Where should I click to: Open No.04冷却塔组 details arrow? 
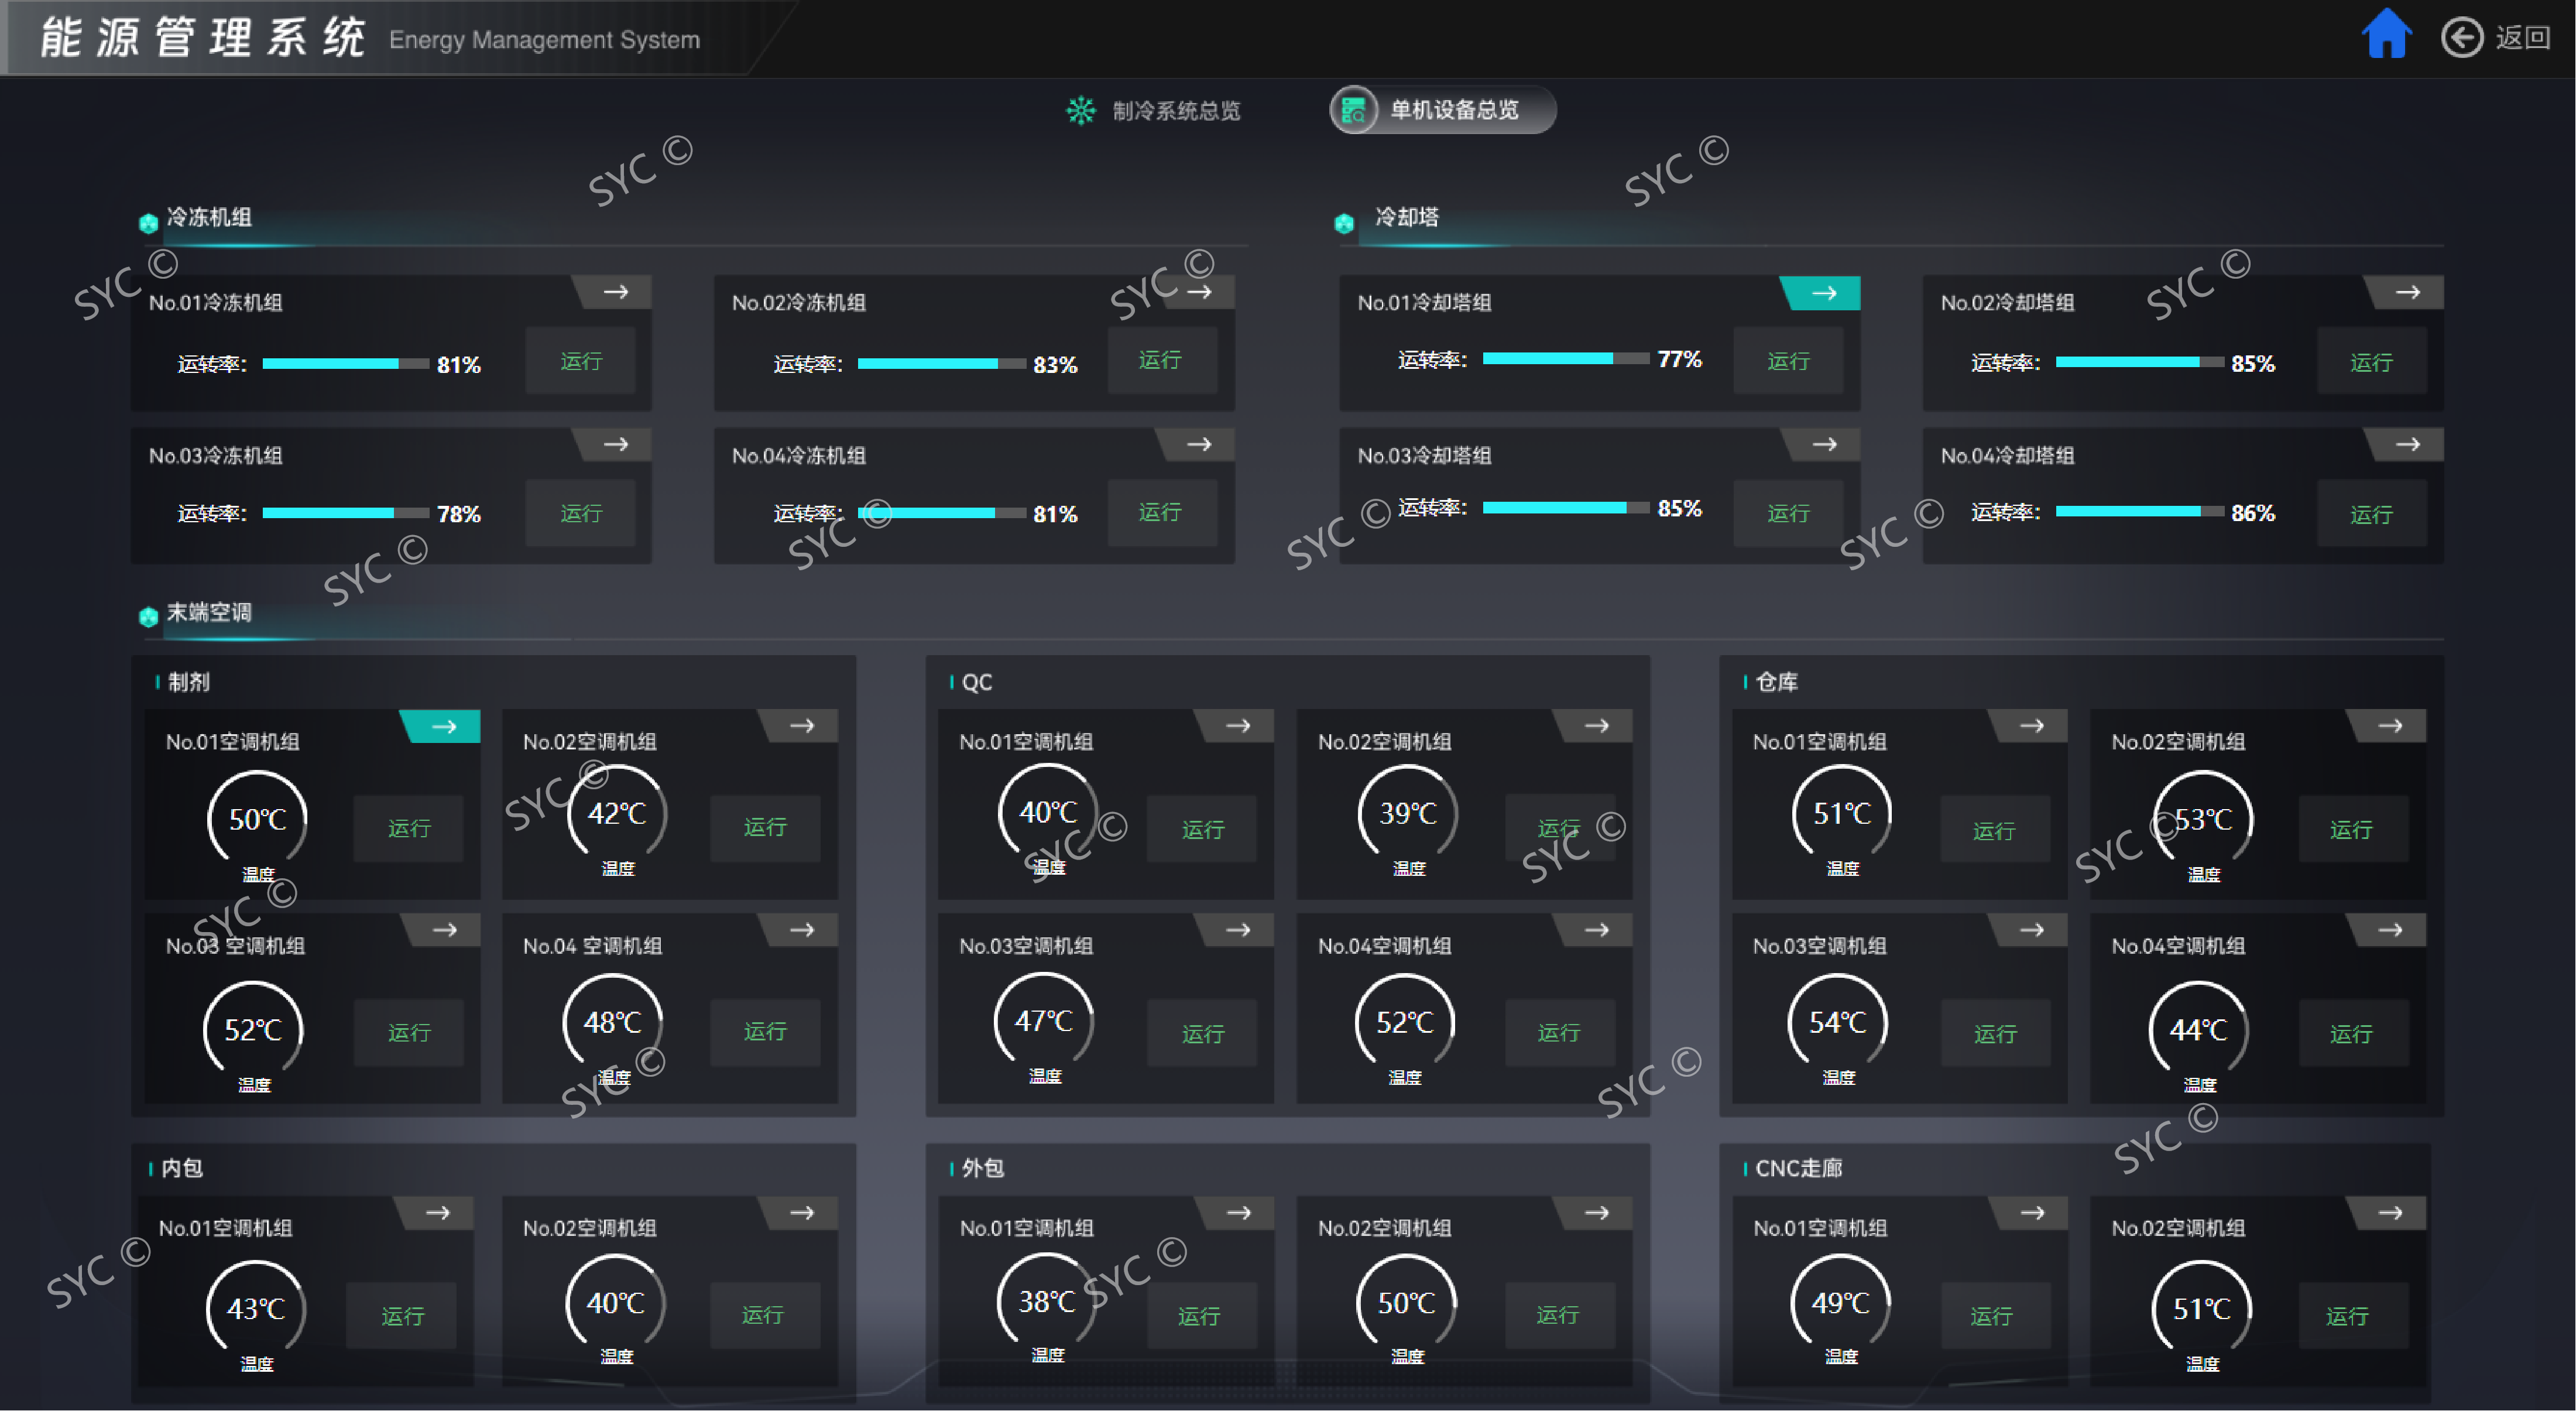(2407, 444)
